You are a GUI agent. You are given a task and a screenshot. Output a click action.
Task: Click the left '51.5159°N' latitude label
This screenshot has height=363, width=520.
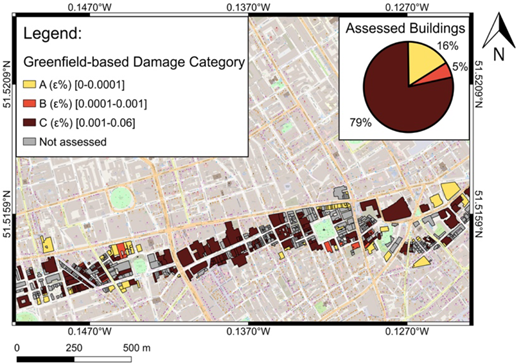click(x=7, y=214)
